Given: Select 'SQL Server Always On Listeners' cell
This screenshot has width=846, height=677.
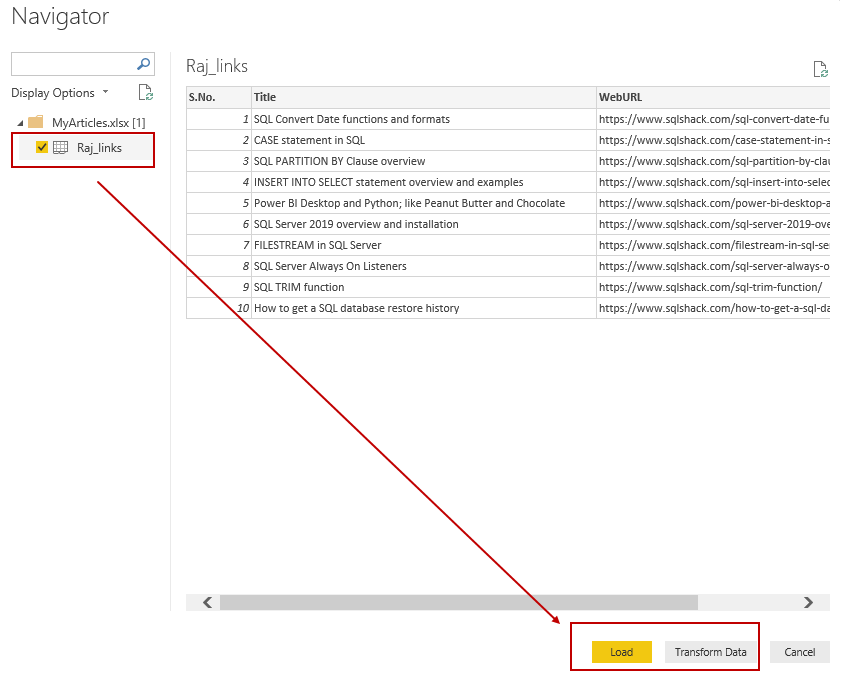Looking at the screenshot, I should [424, 266].
